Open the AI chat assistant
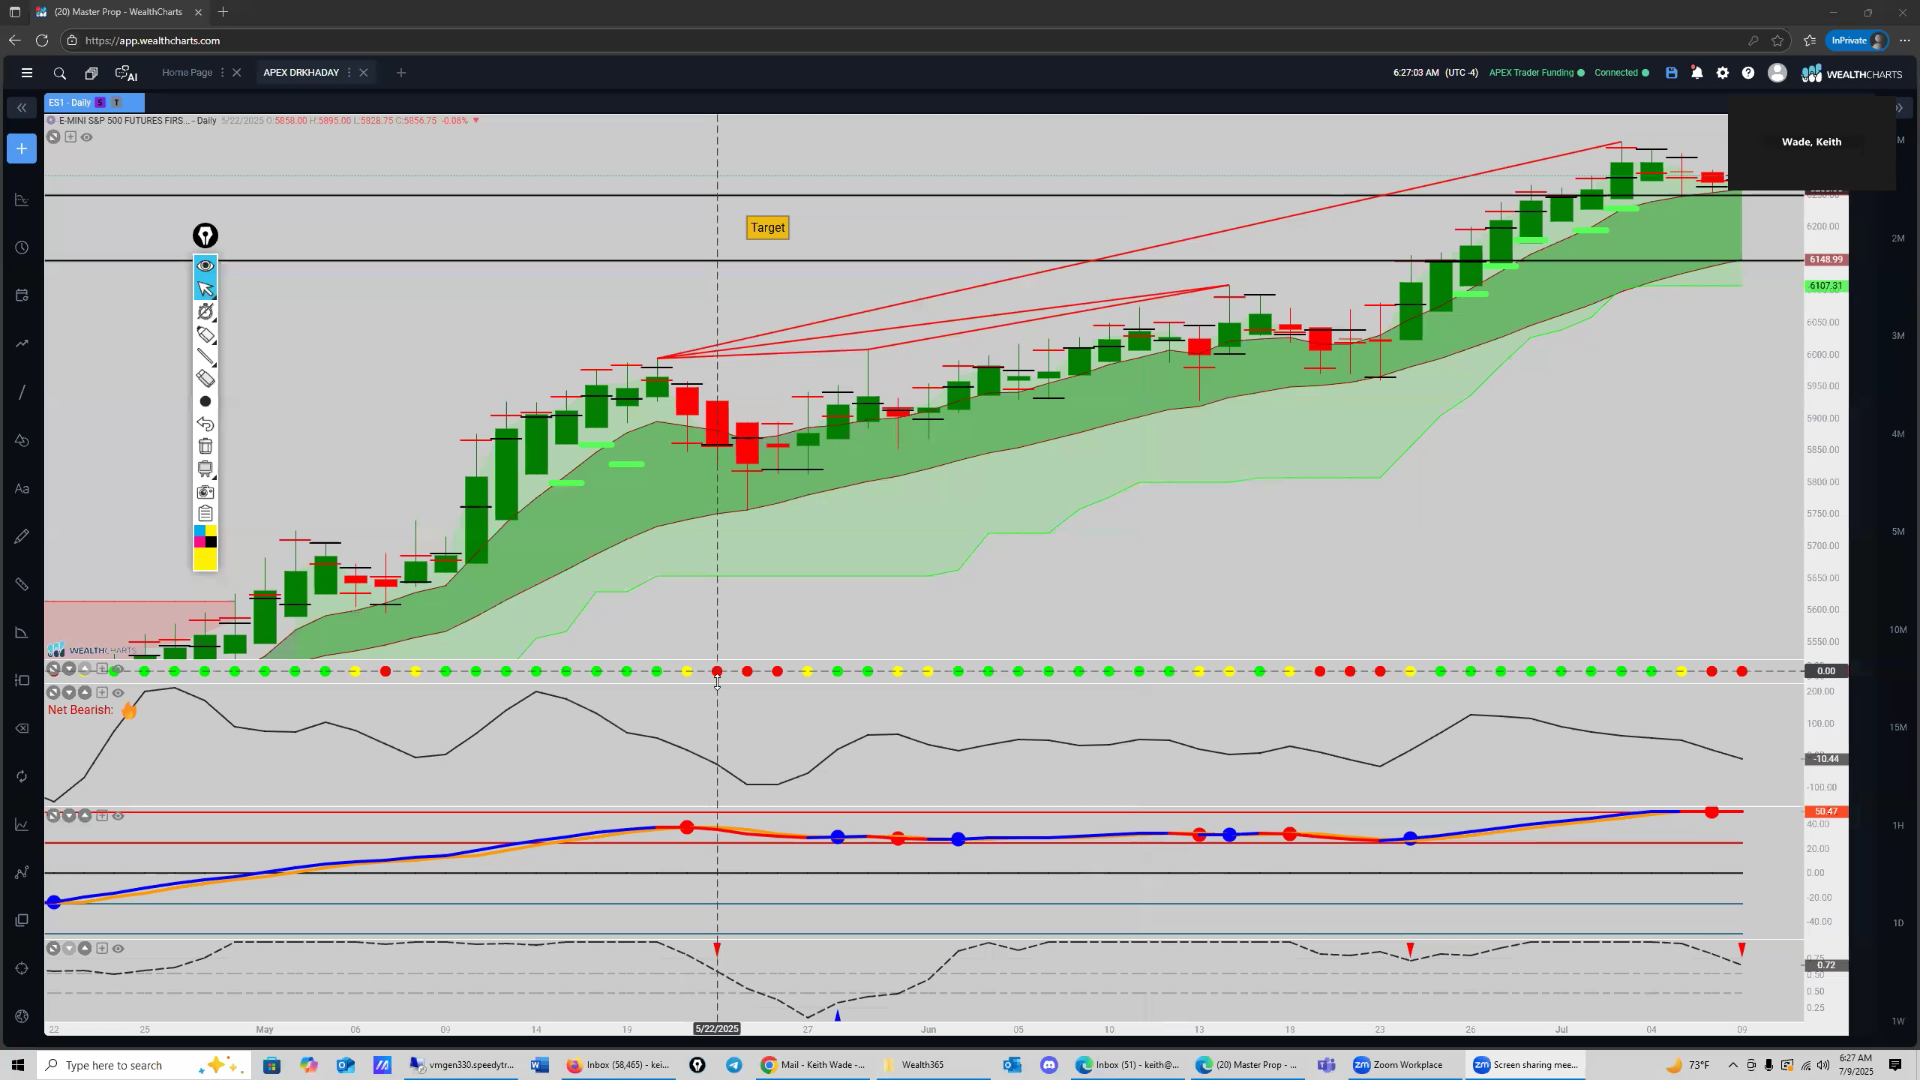 [x=126, y=73]
